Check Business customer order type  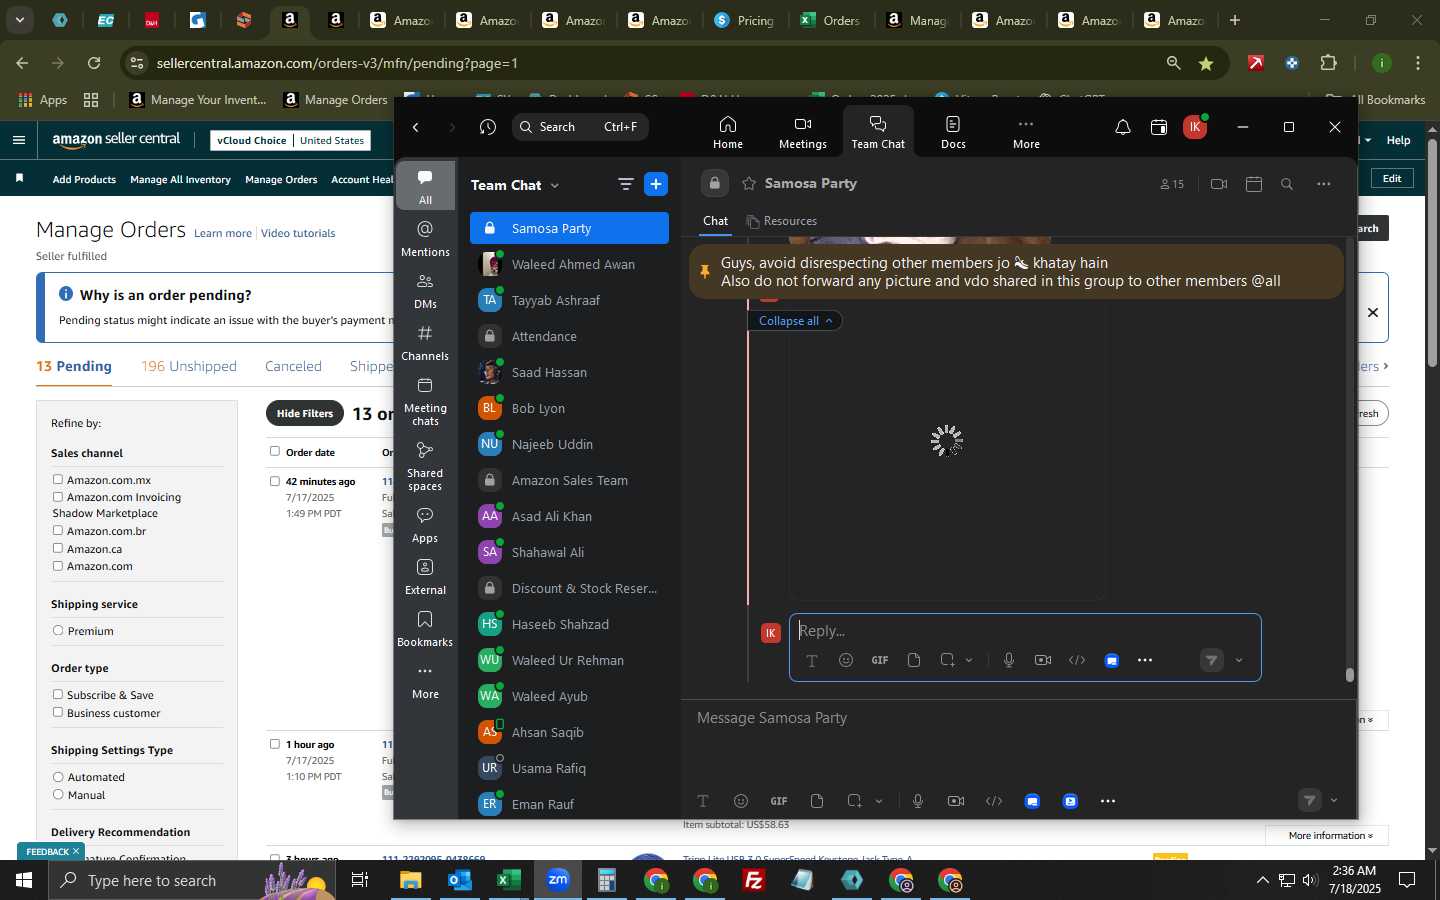point(58,713)
